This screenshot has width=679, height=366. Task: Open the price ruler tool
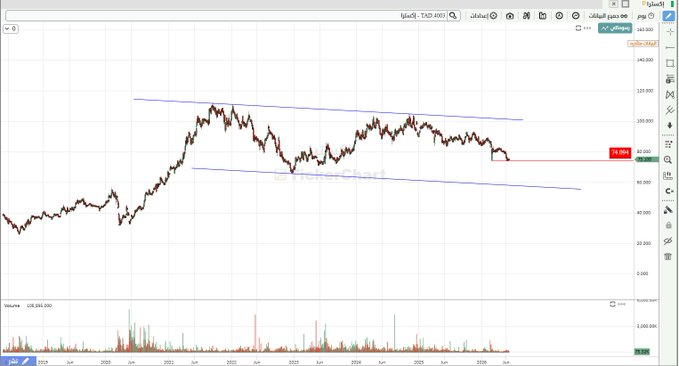tap(668, 175)
